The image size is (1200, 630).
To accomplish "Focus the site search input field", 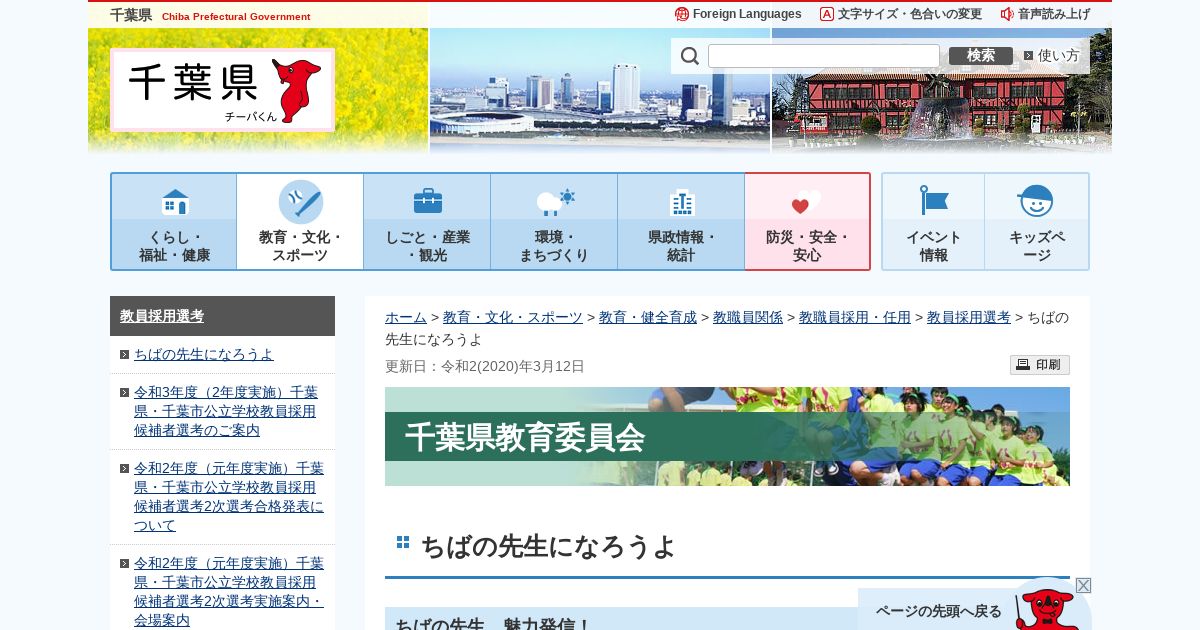I will [824, 56].
